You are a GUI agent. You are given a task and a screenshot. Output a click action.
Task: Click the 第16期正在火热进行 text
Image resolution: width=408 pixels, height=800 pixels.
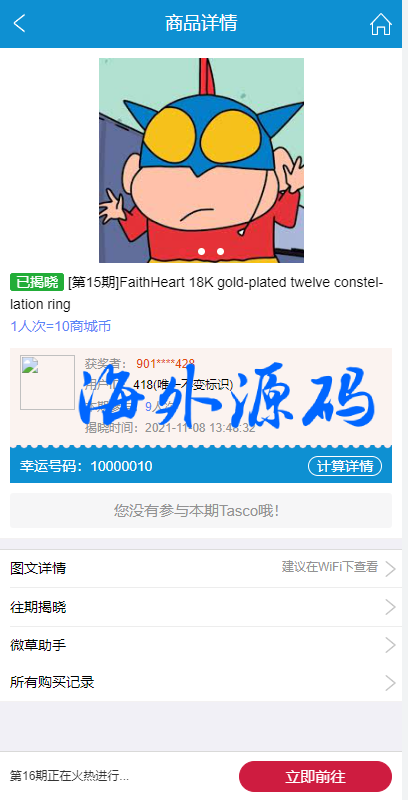pos(69,777)
